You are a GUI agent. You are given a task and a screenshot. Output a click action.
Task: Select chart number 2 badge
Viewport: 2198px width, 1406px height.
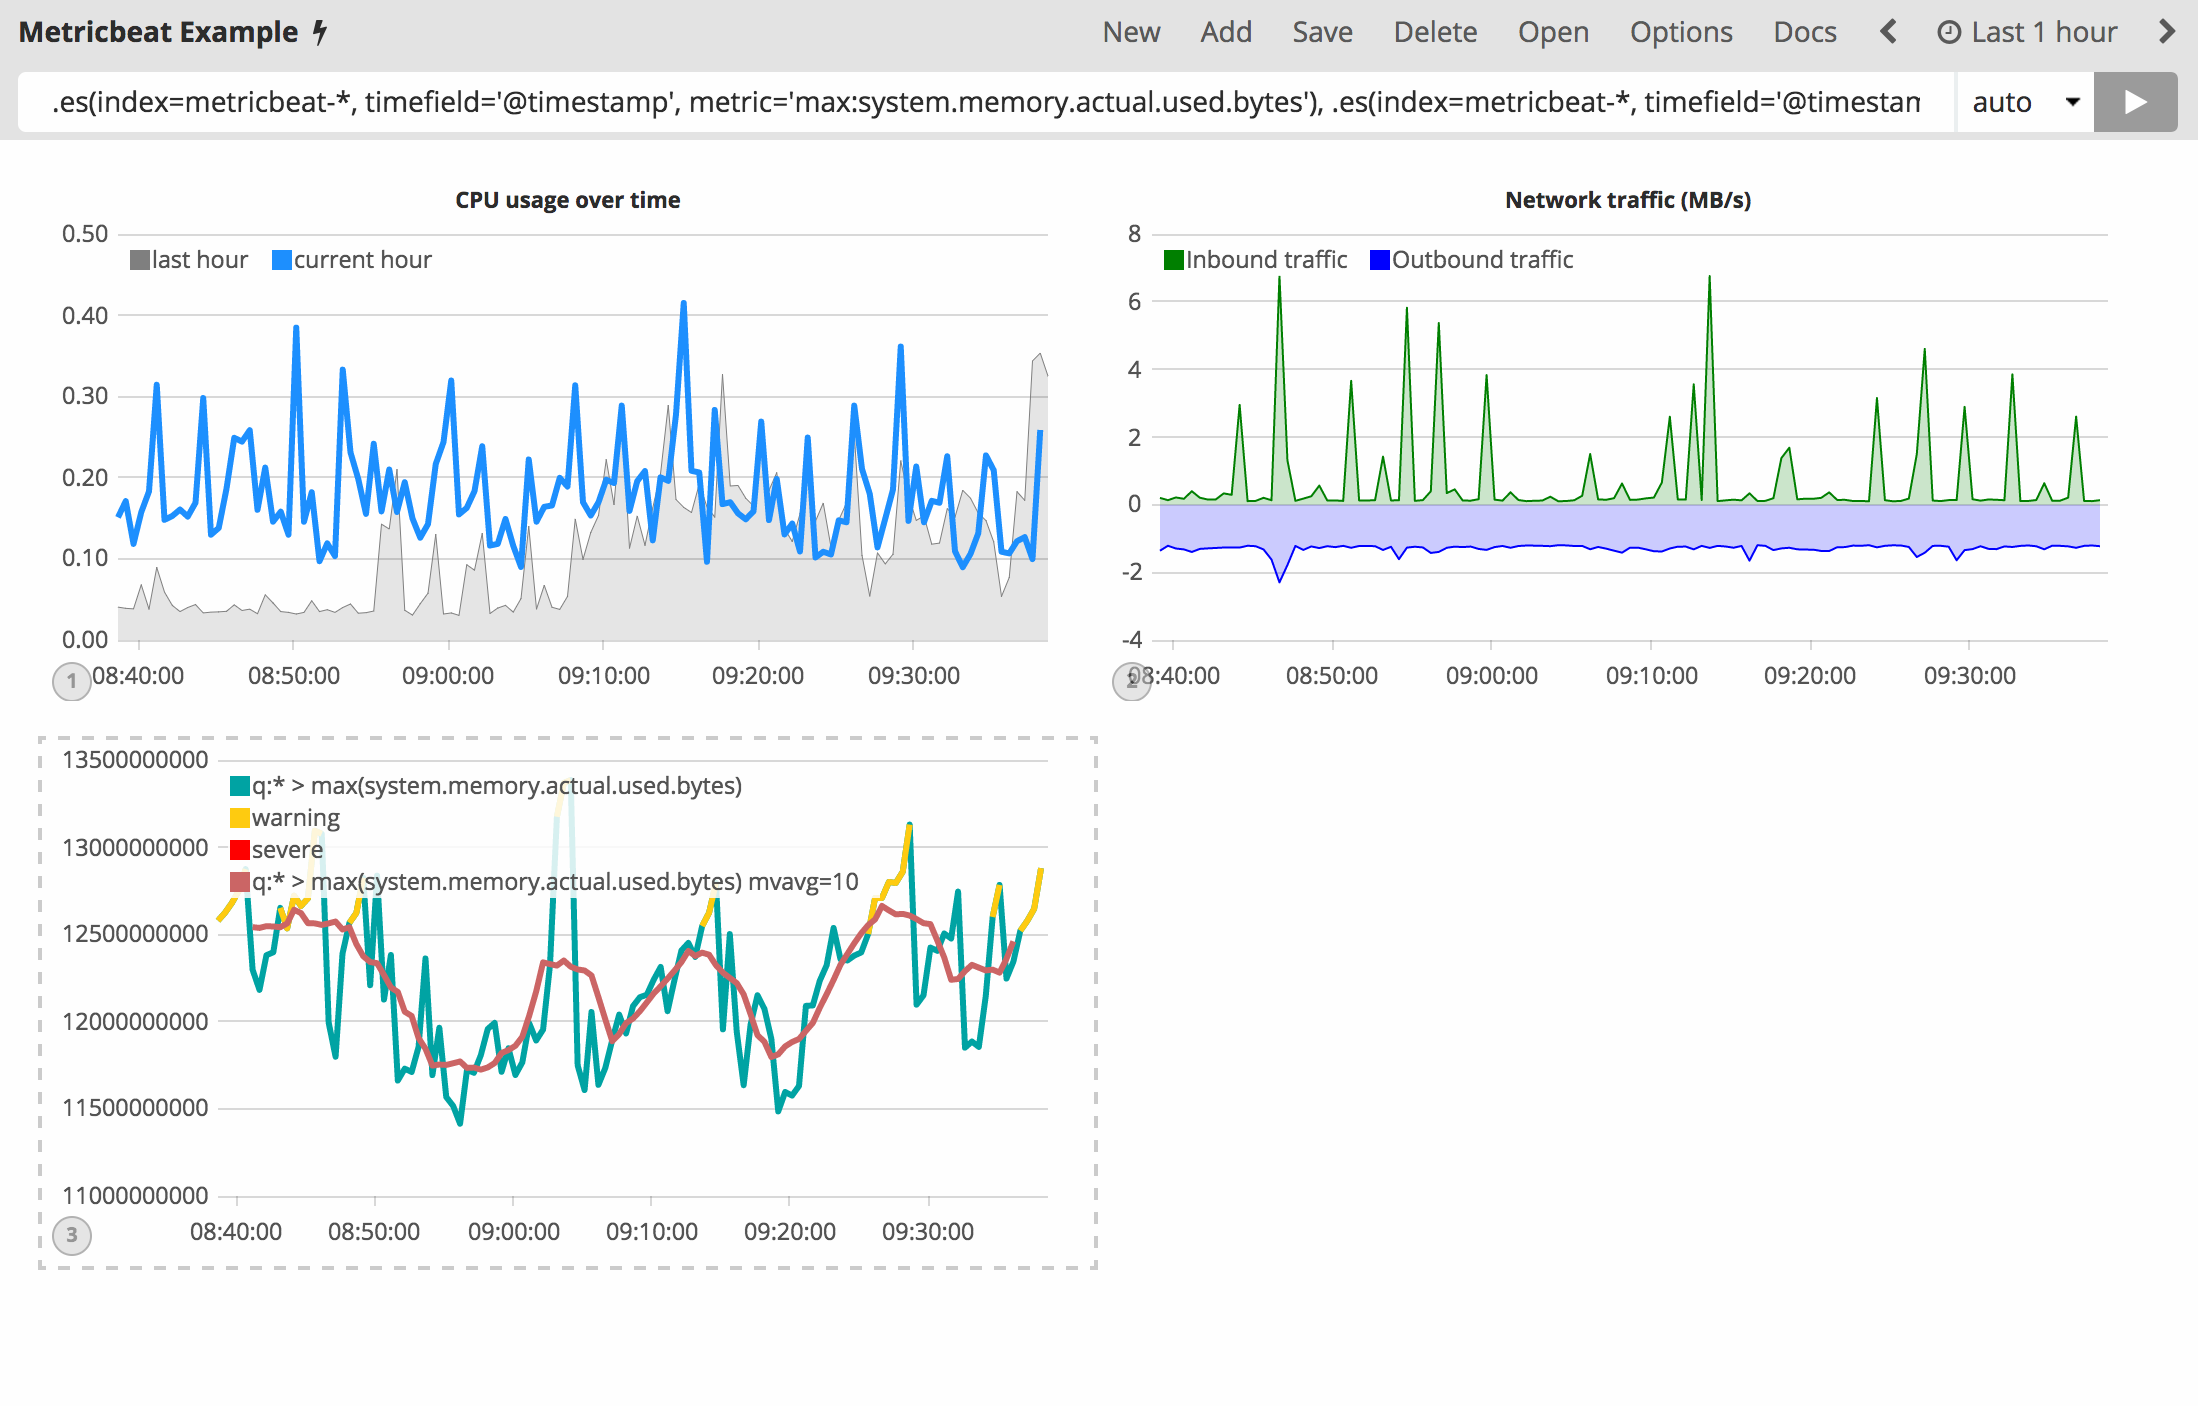pos(1131,682)
